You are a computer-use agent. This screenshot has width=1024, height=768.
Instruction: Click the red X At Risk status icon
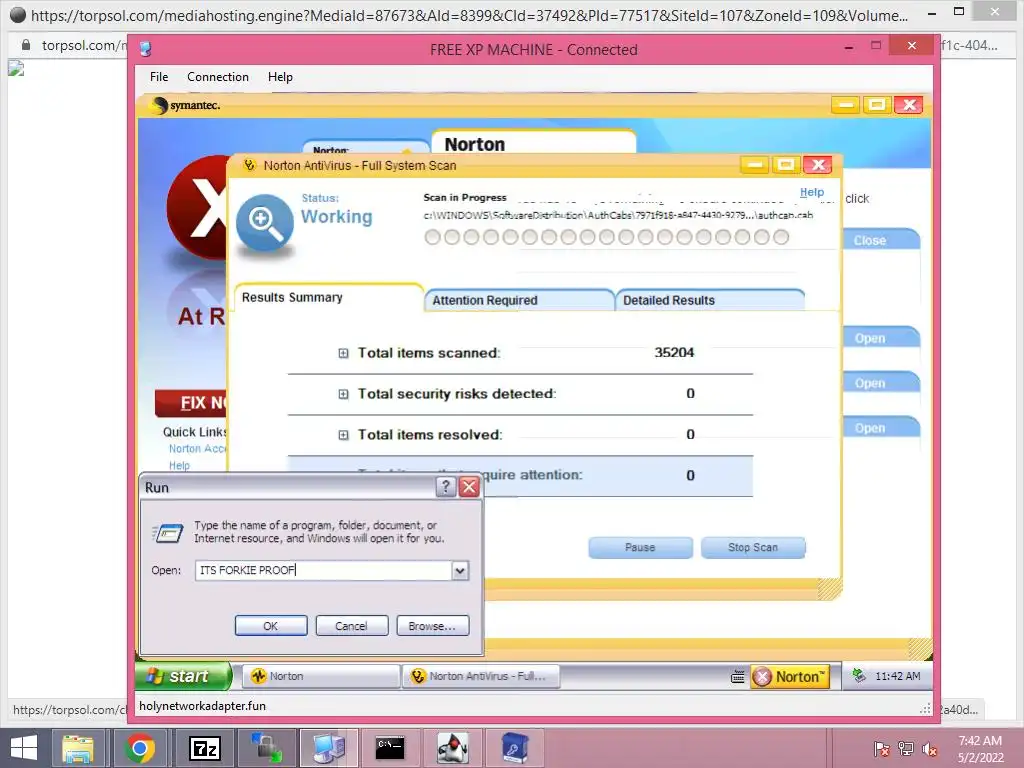pyautogui.click(x=197, y=208)
